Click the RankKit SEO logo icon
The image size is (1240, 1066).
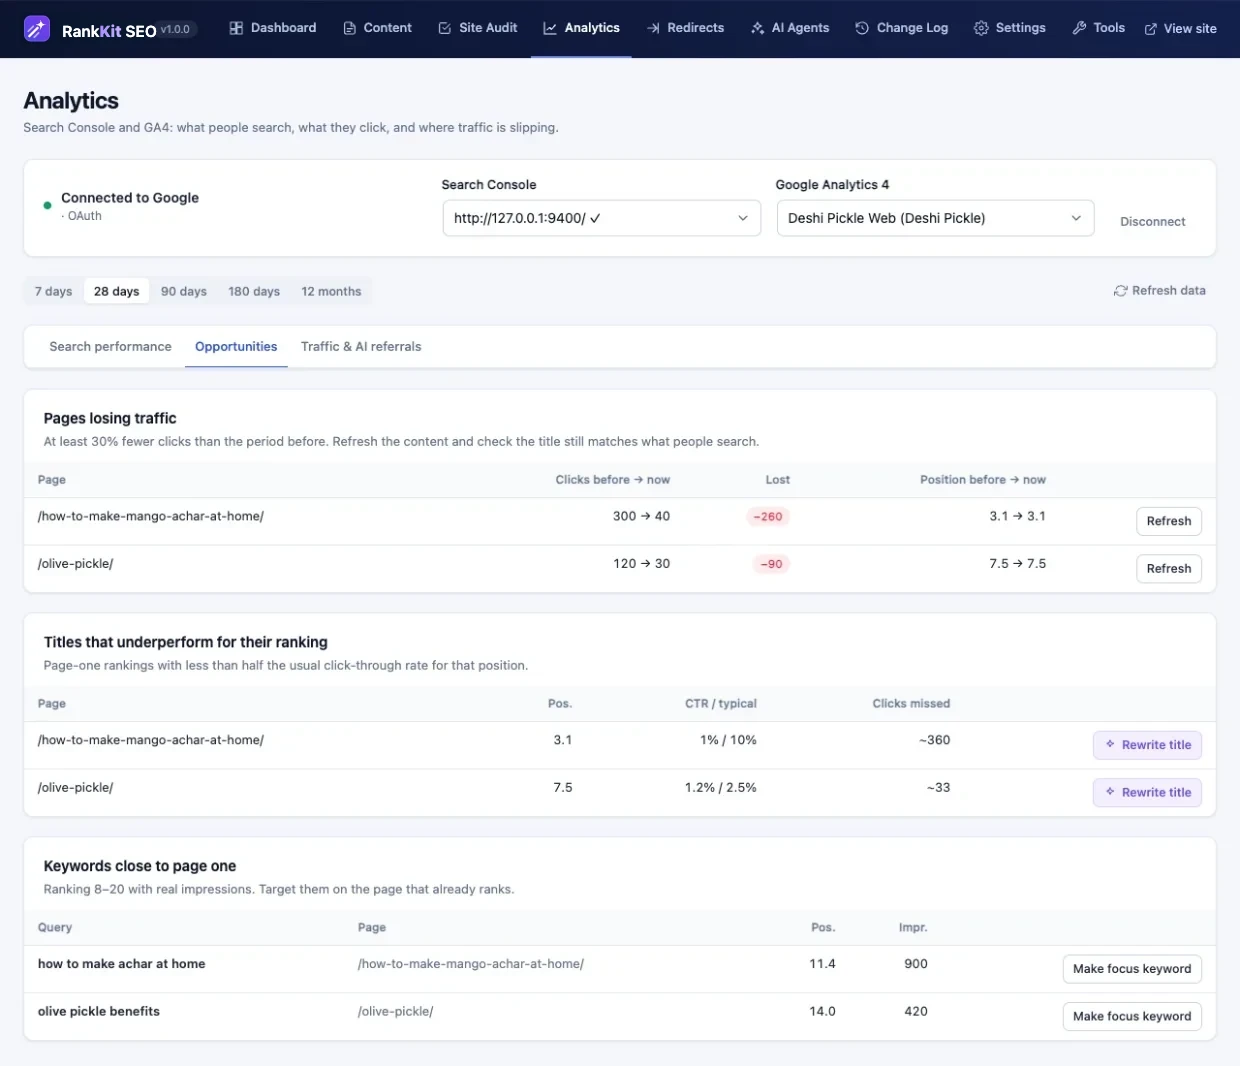coord(37,29)
